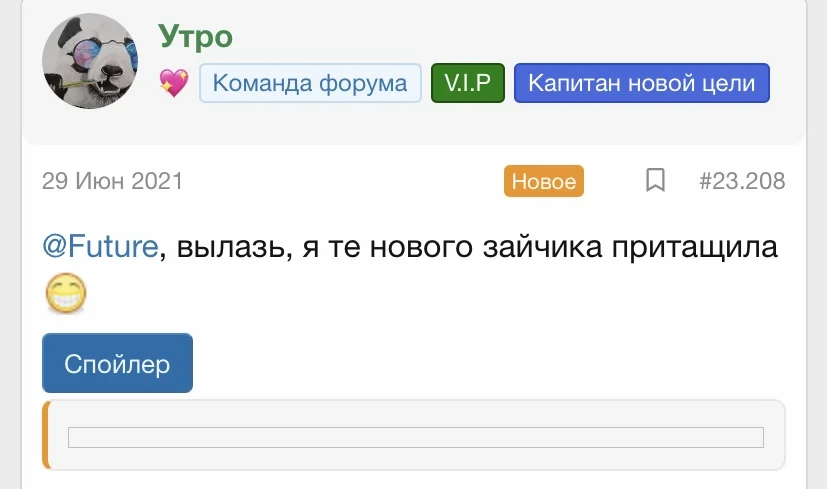Click the word вылазь in the post text
Viewport: 827px width, 489px height.
[x=228, y=246]
